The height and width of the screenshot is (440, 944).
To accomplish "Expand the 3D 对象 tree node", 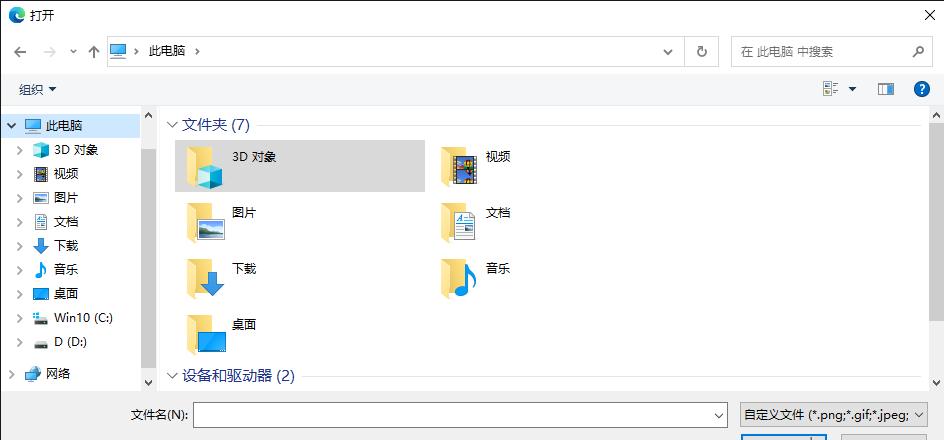I will 19,150.
